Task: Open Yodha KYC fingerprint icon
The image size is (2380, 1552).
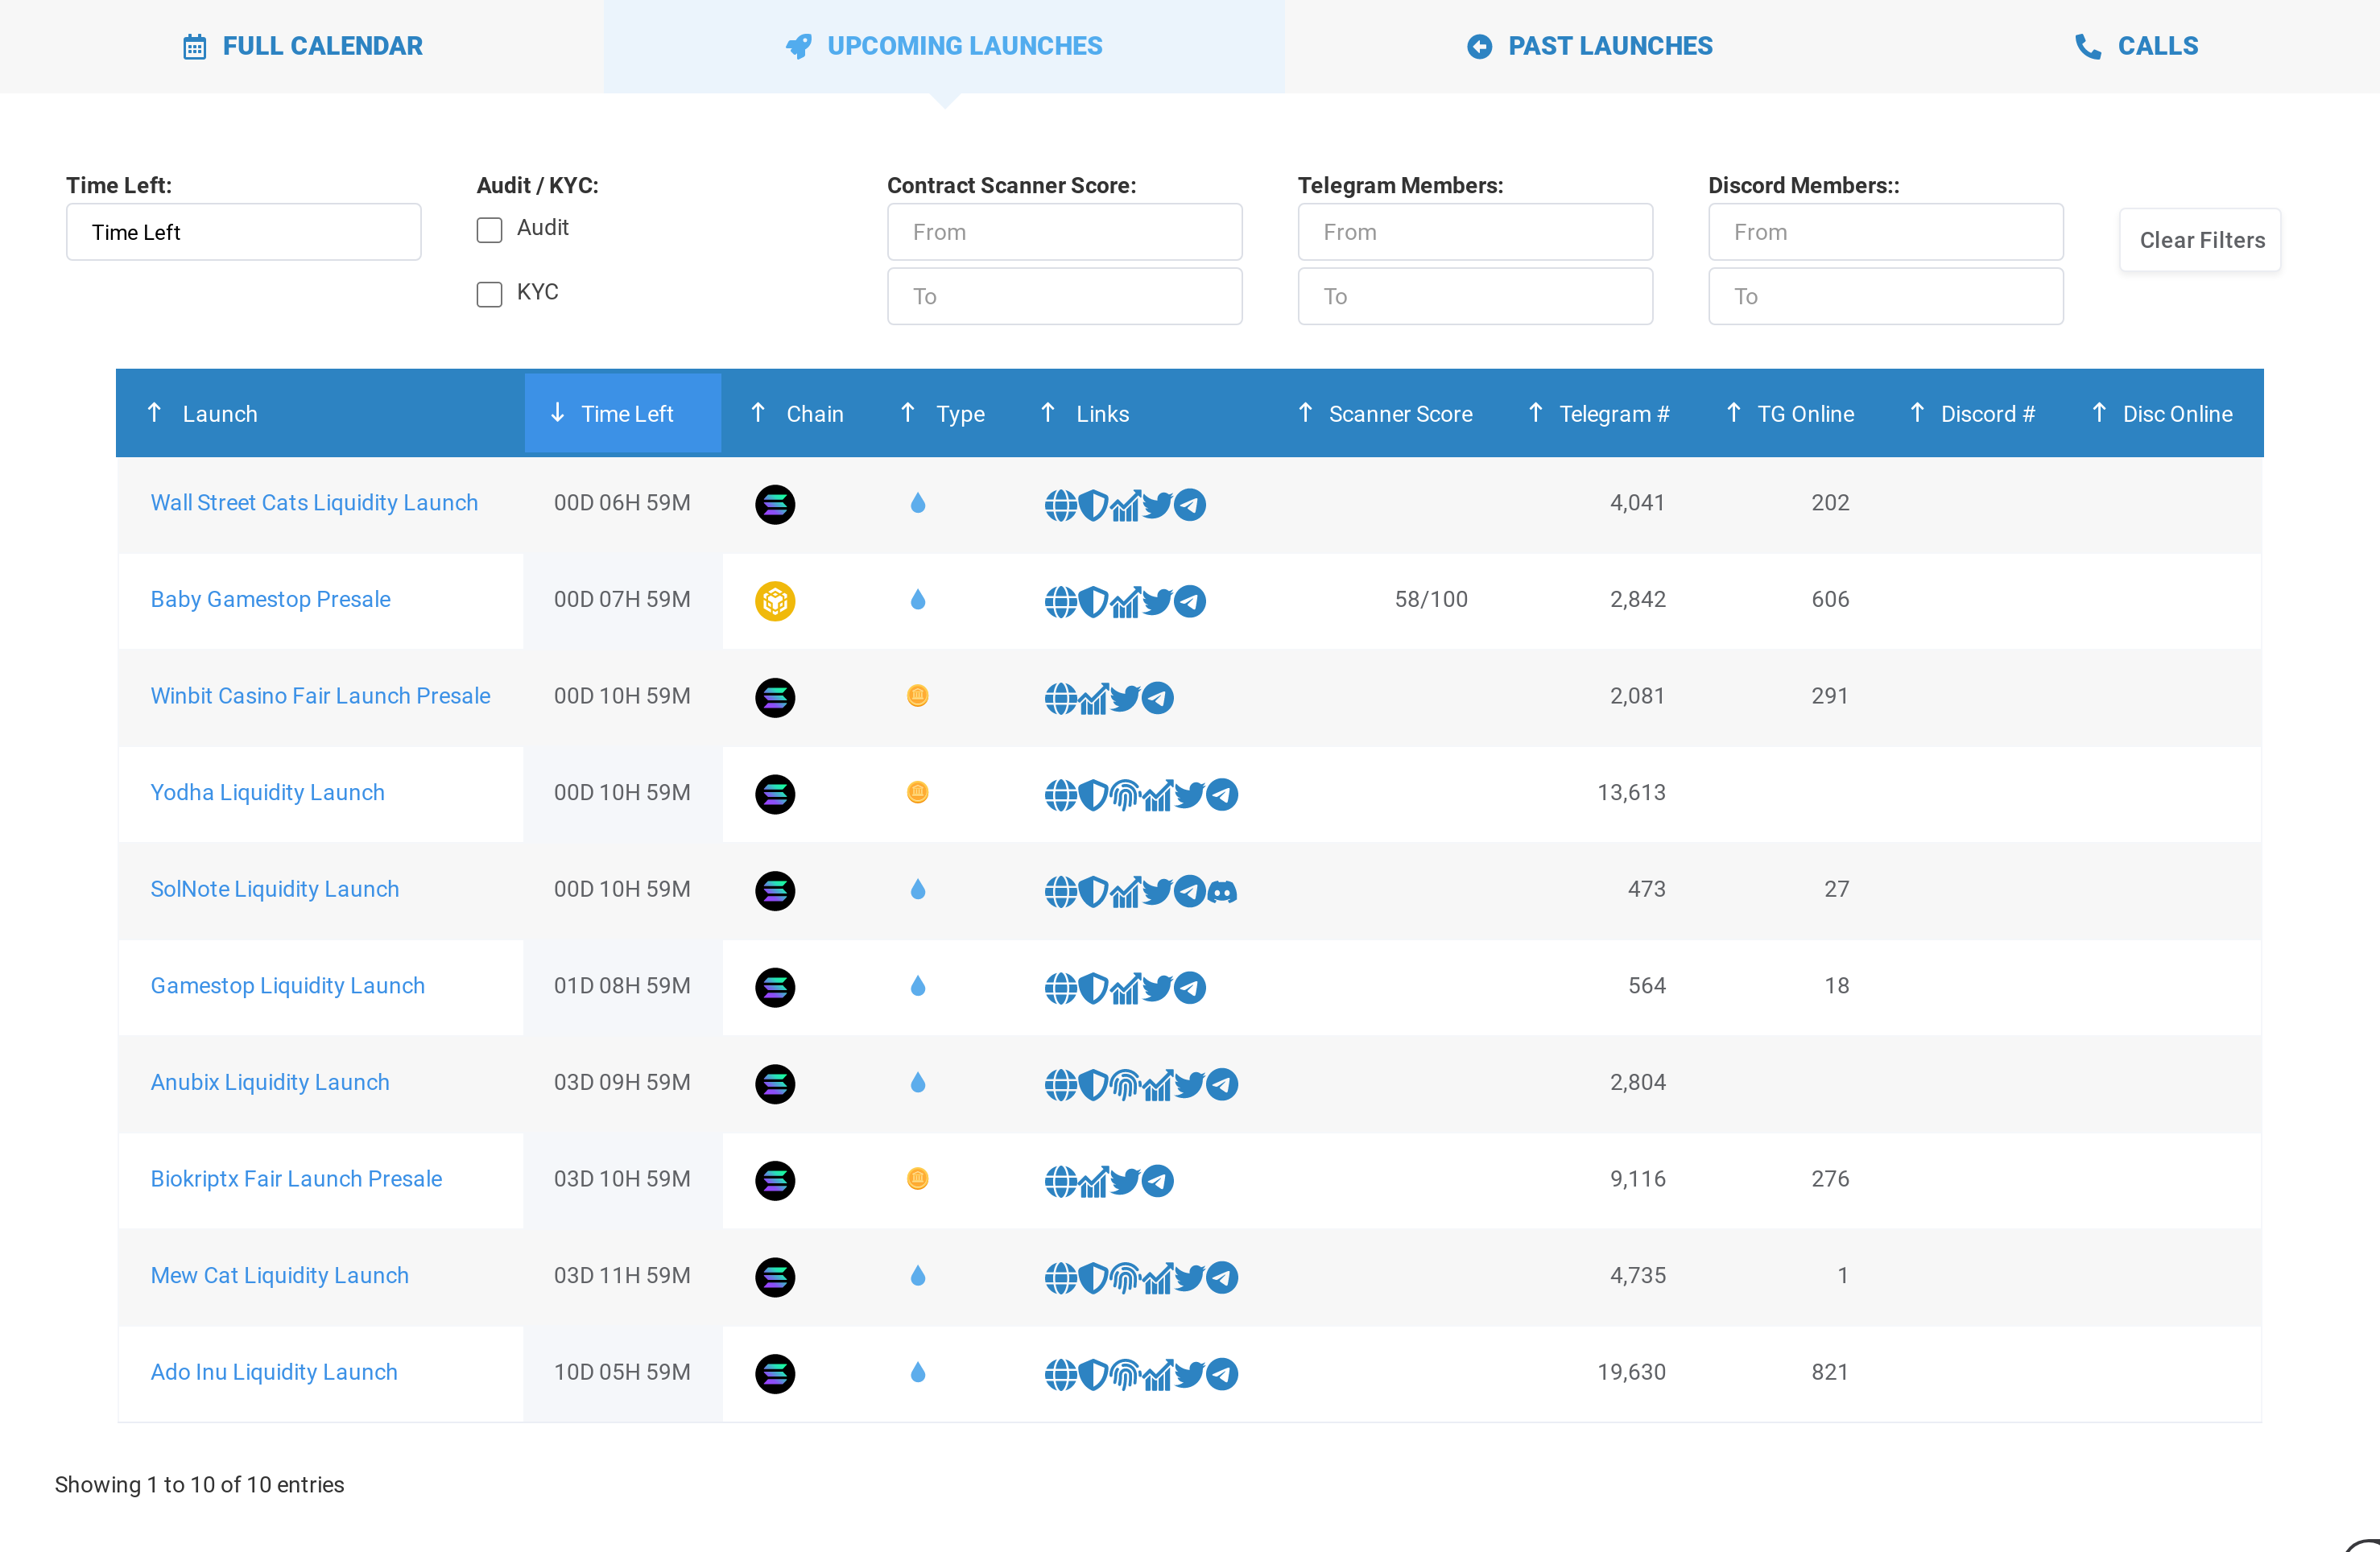Action: point(1125,795)
